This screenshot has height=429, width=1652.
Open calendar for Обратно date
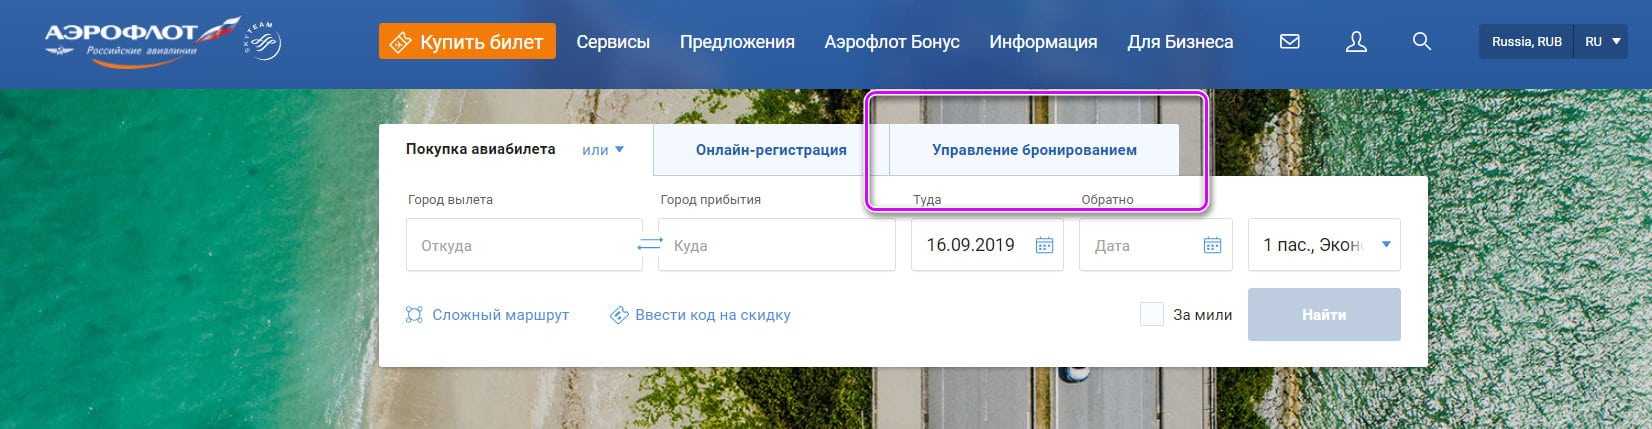pos(1212,245)
